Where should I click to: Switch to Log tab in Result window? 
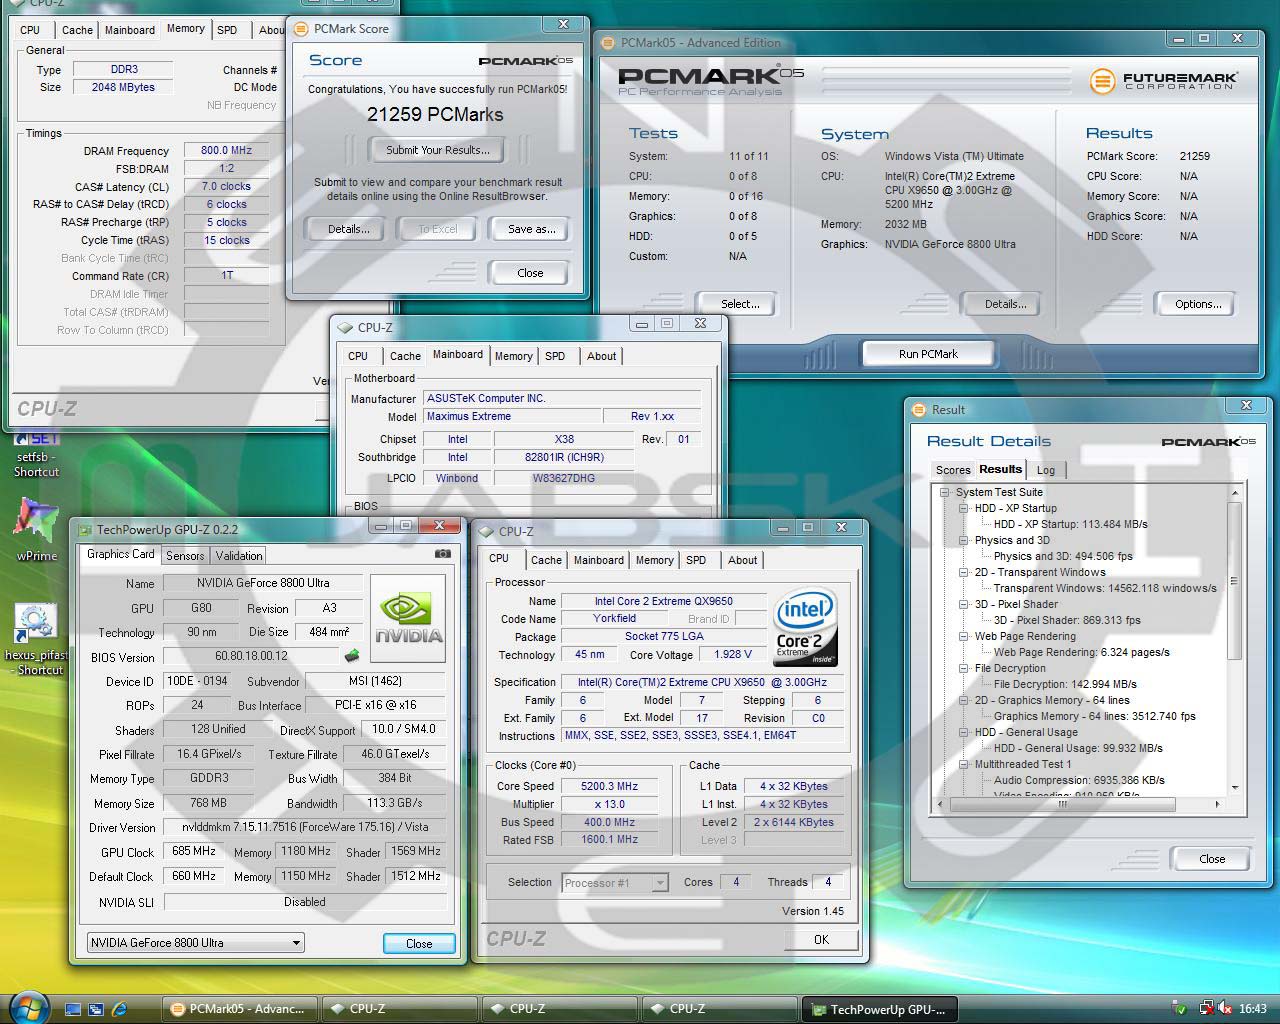[1045, 470]
